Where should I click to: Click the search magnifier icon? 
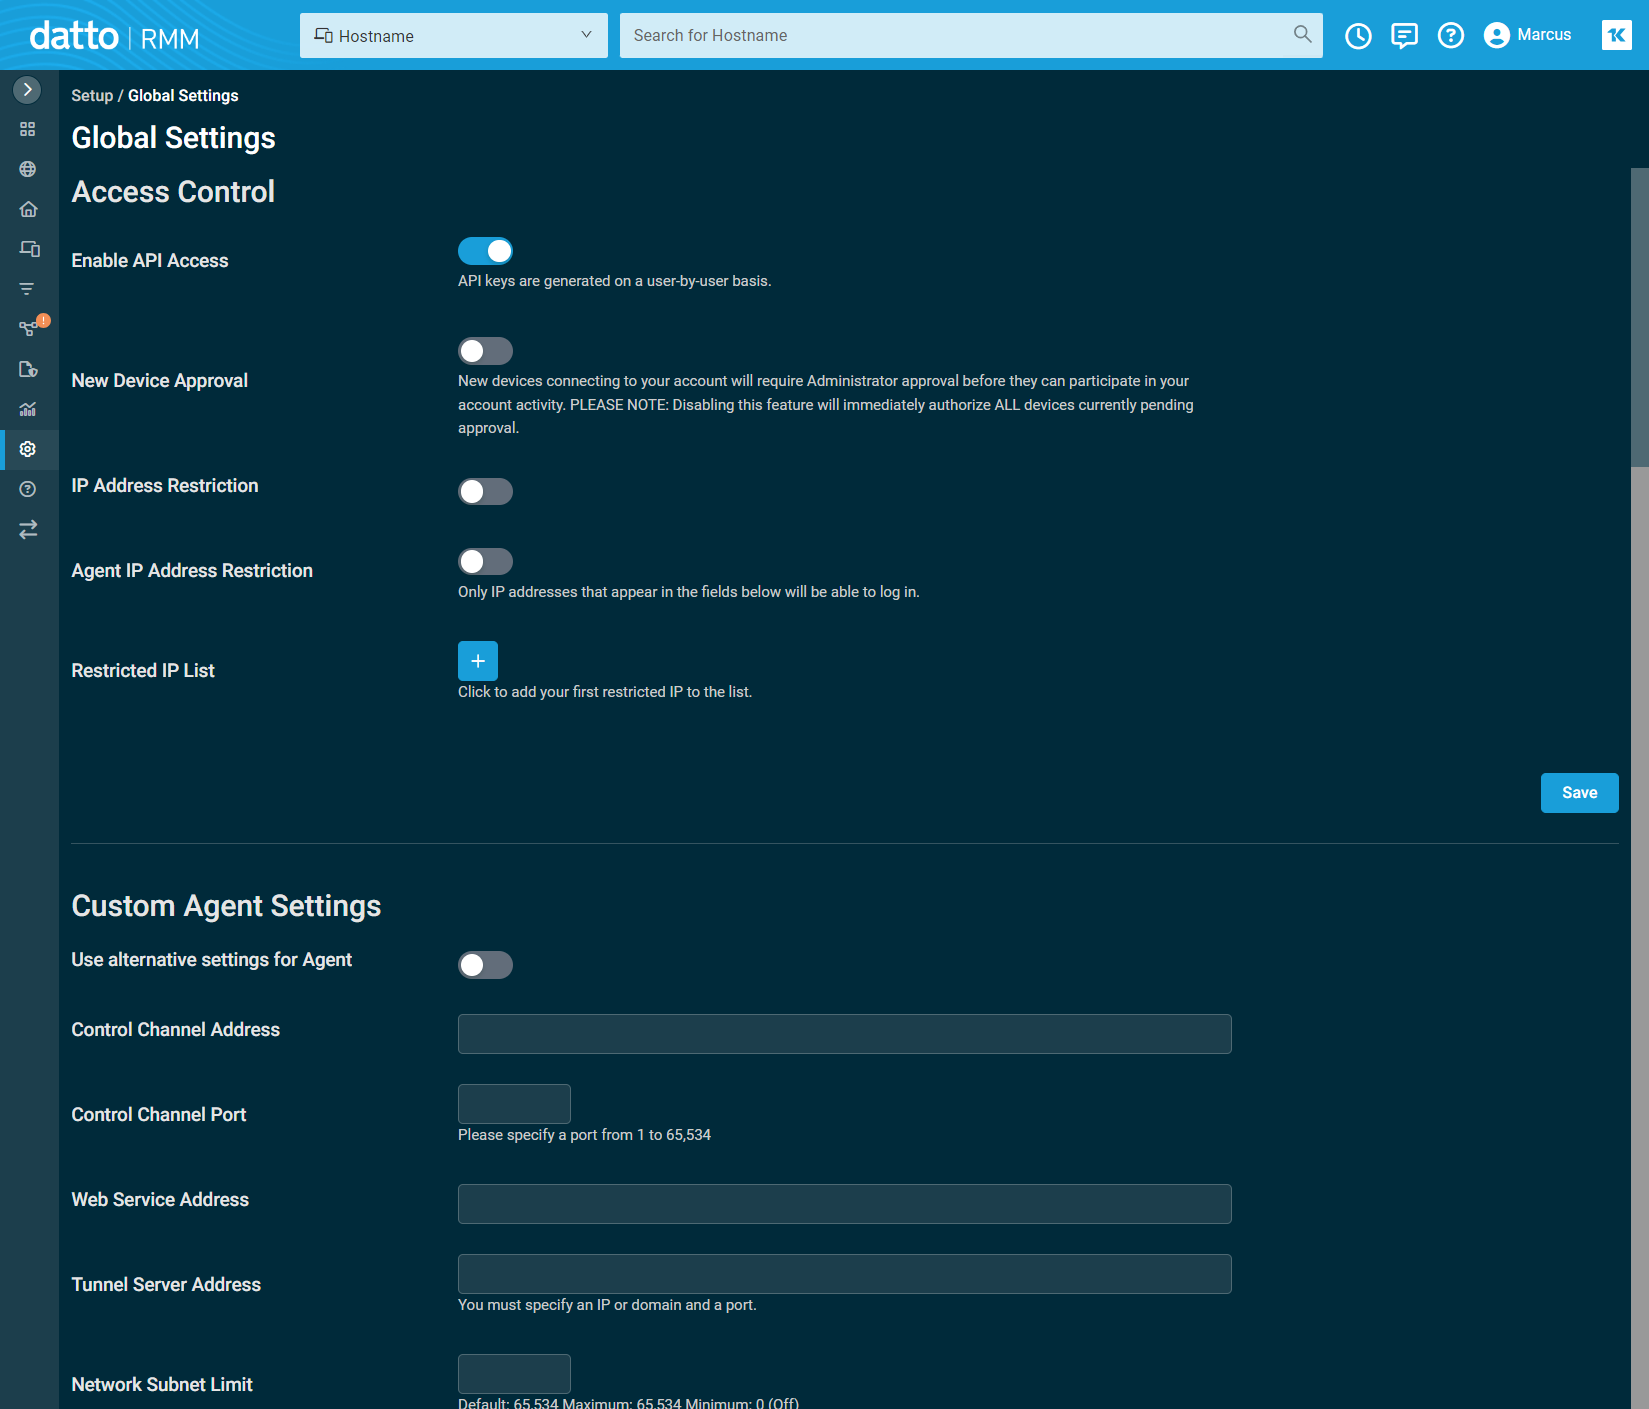(1302, 34)
